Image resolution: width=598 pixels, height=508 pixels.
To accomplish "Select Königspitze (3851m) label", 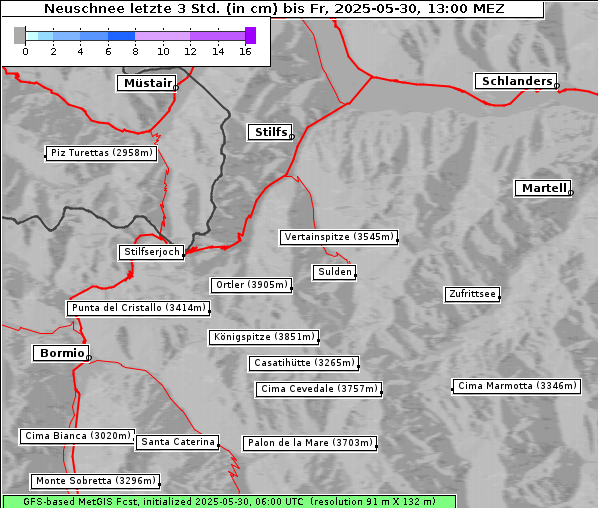I will 264,337.
